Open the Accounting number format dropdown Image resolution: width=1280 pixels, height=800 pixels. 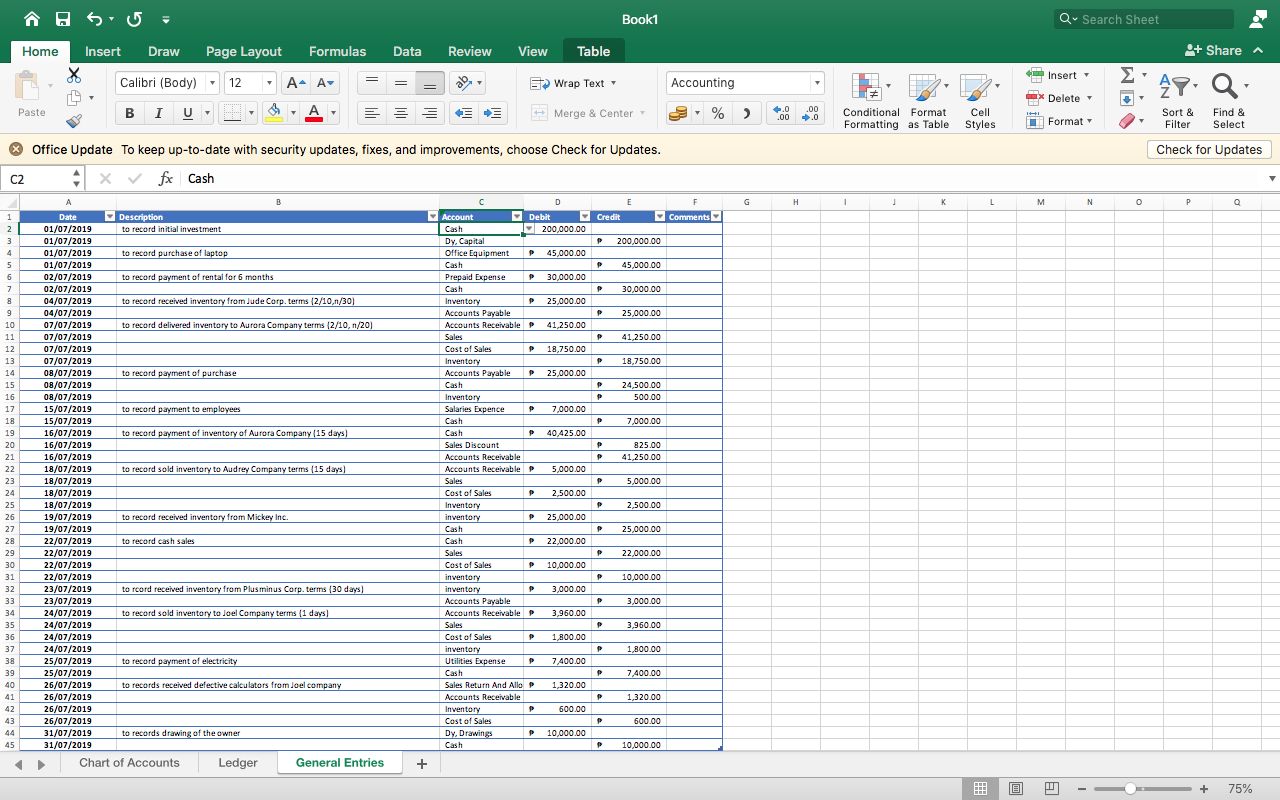pyautogui.click(x=817, y=83)
